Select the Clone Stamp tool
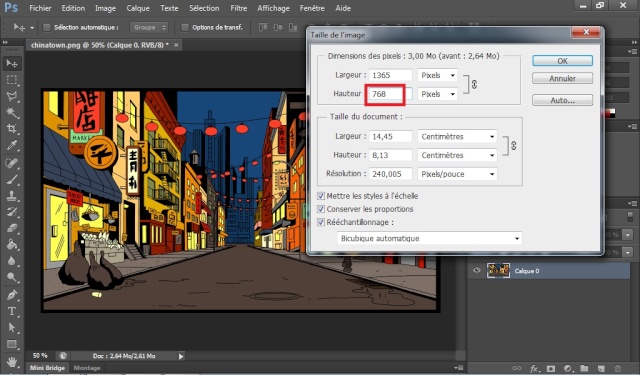 pyautogui.click(x=12, y=196)
